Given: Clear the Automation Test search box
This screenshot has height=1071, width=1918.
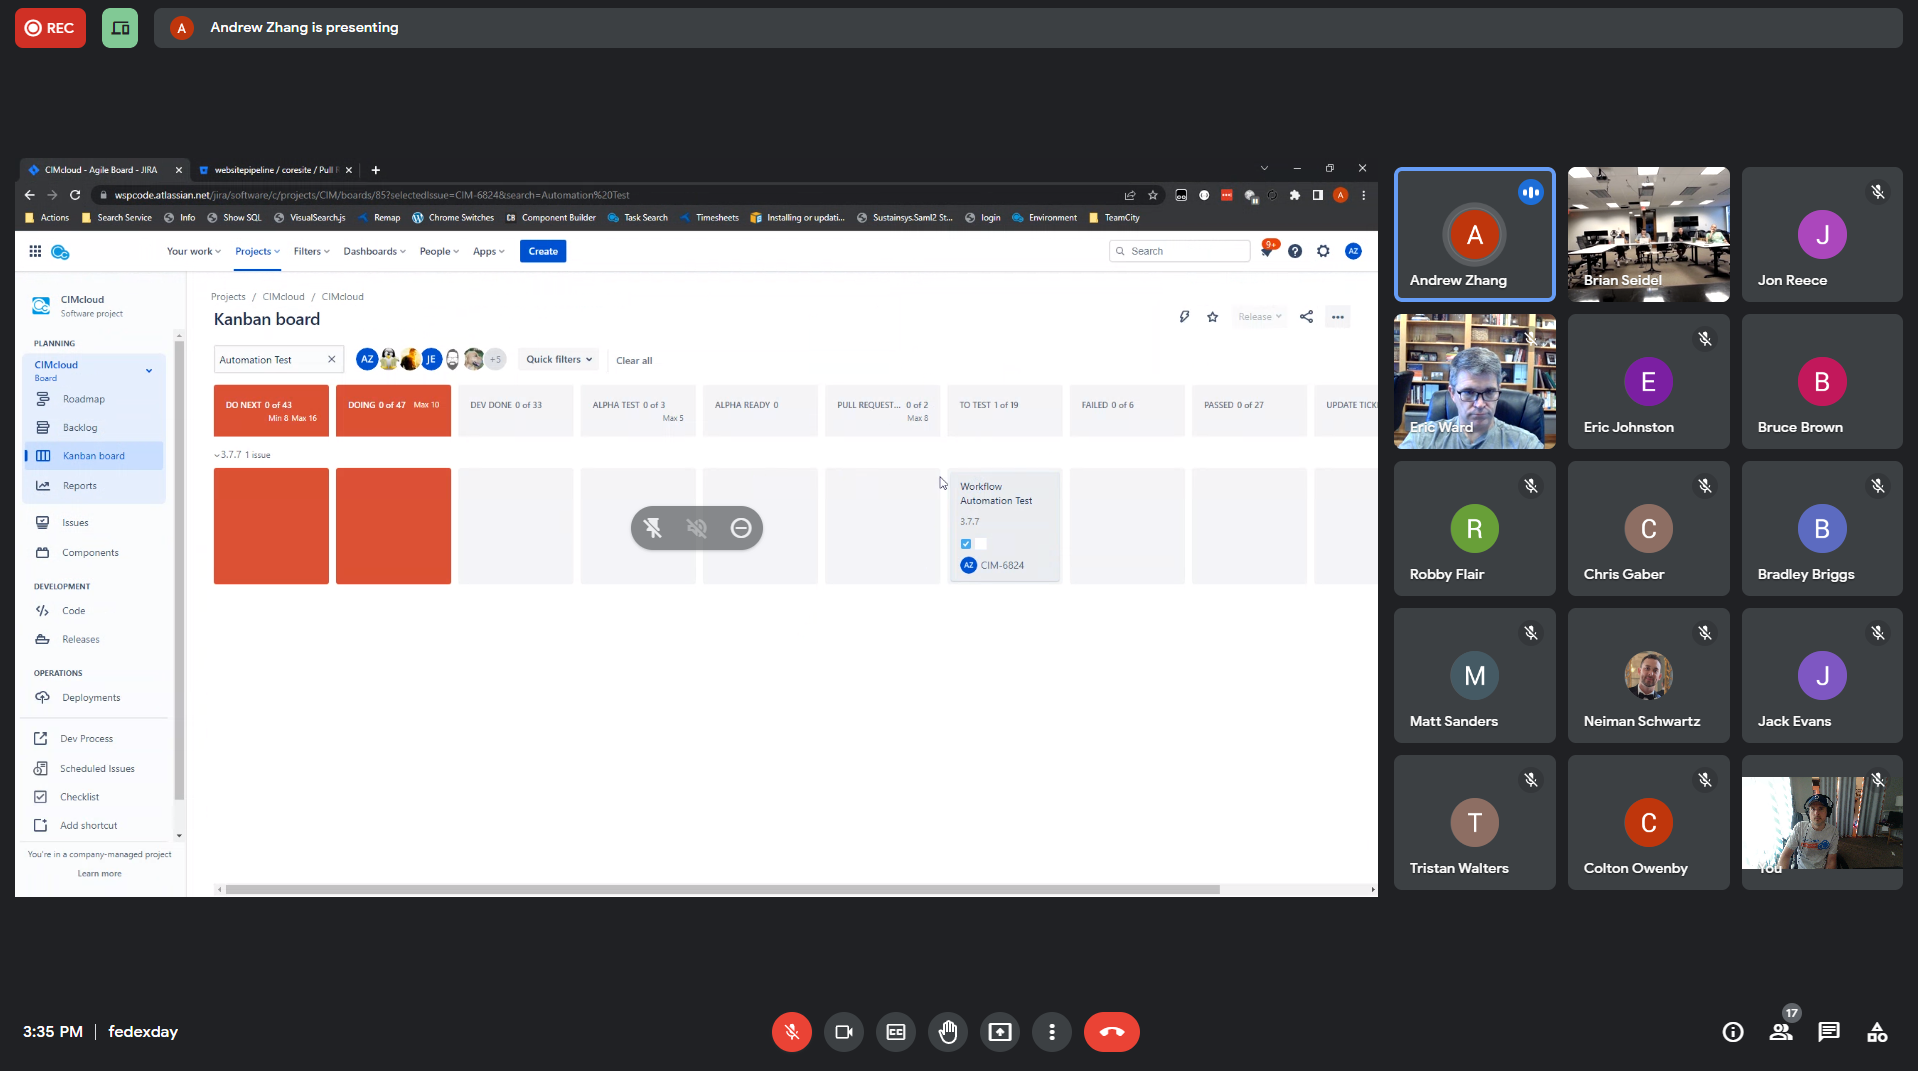Looking at the screenshot, I should tap(331, 360).
